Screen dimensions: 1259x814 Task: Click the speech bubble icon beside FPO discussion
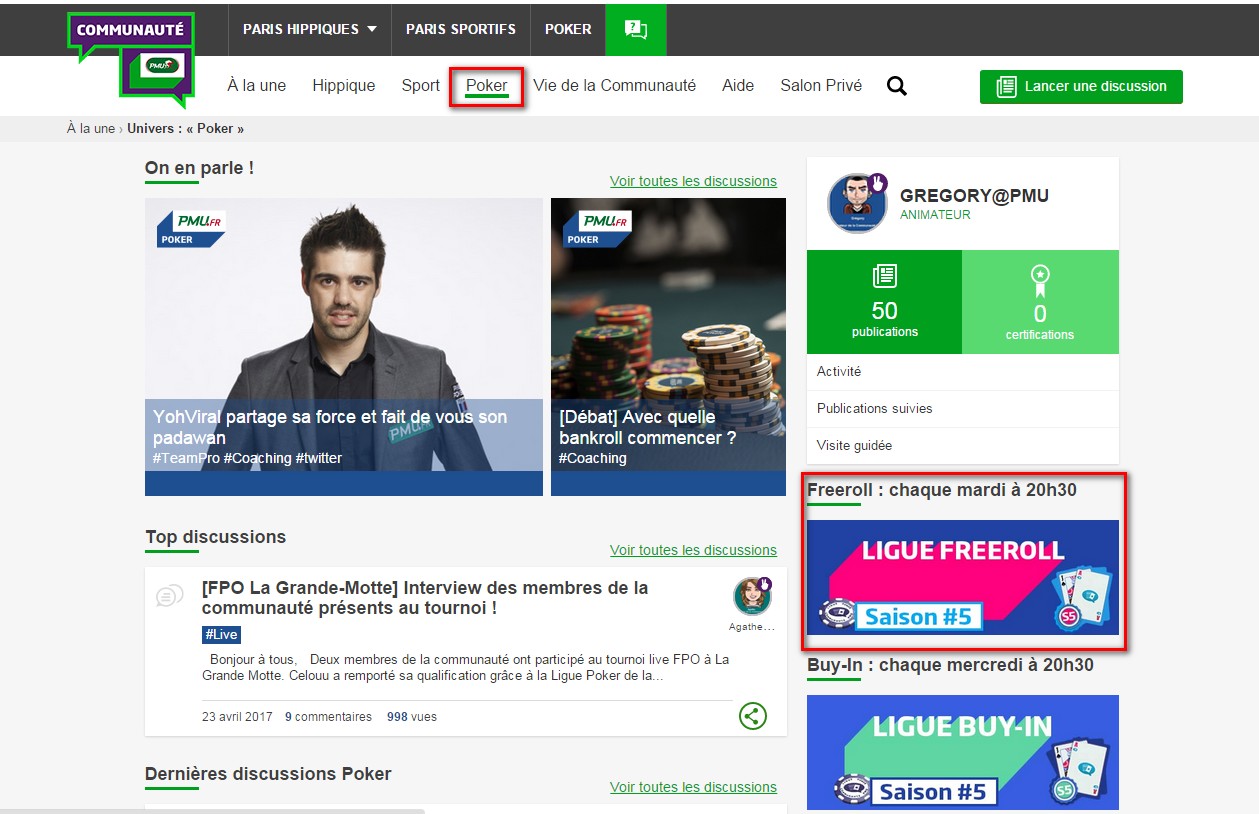coord(170,596)
